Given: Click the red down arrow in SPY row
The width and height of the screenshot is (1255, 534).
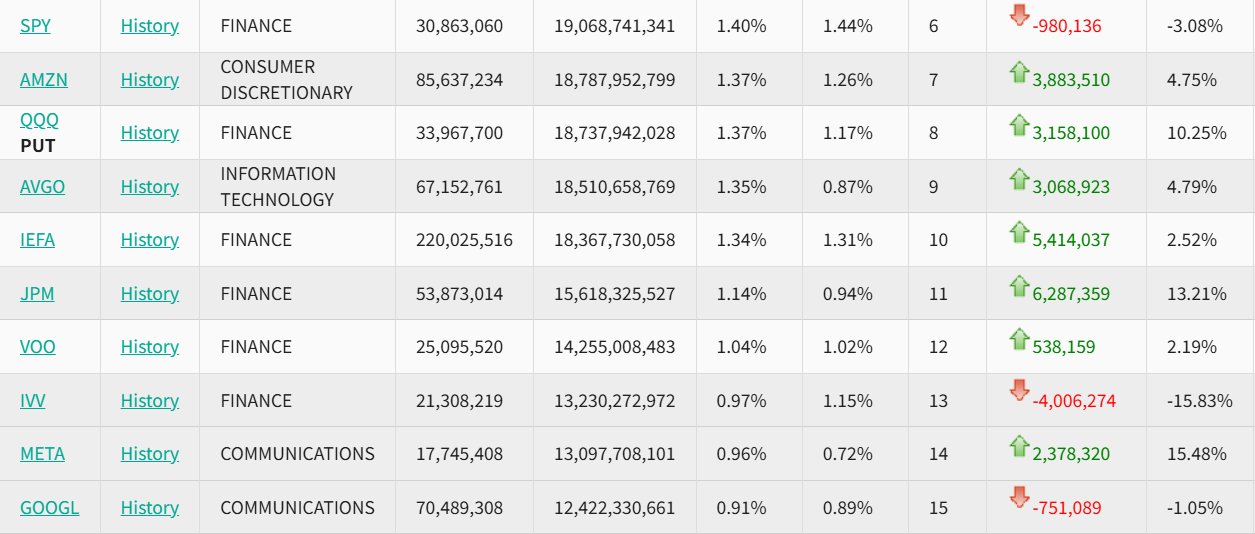Looking at the screenshot, I should (x=1019, y=15).
